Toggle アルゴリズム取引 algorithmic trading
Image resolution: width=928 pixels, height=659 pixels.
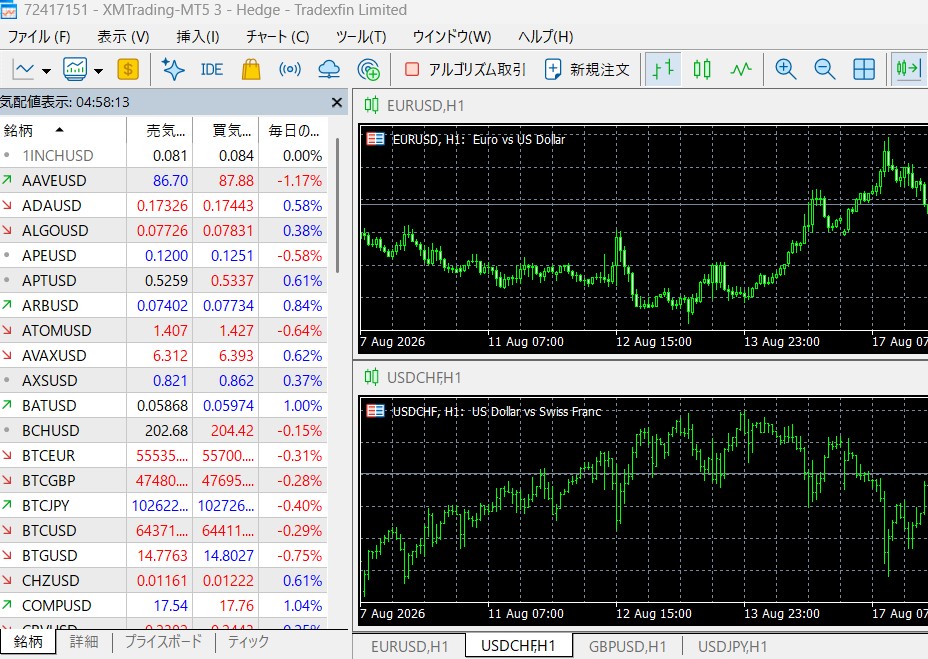(465, 70)
